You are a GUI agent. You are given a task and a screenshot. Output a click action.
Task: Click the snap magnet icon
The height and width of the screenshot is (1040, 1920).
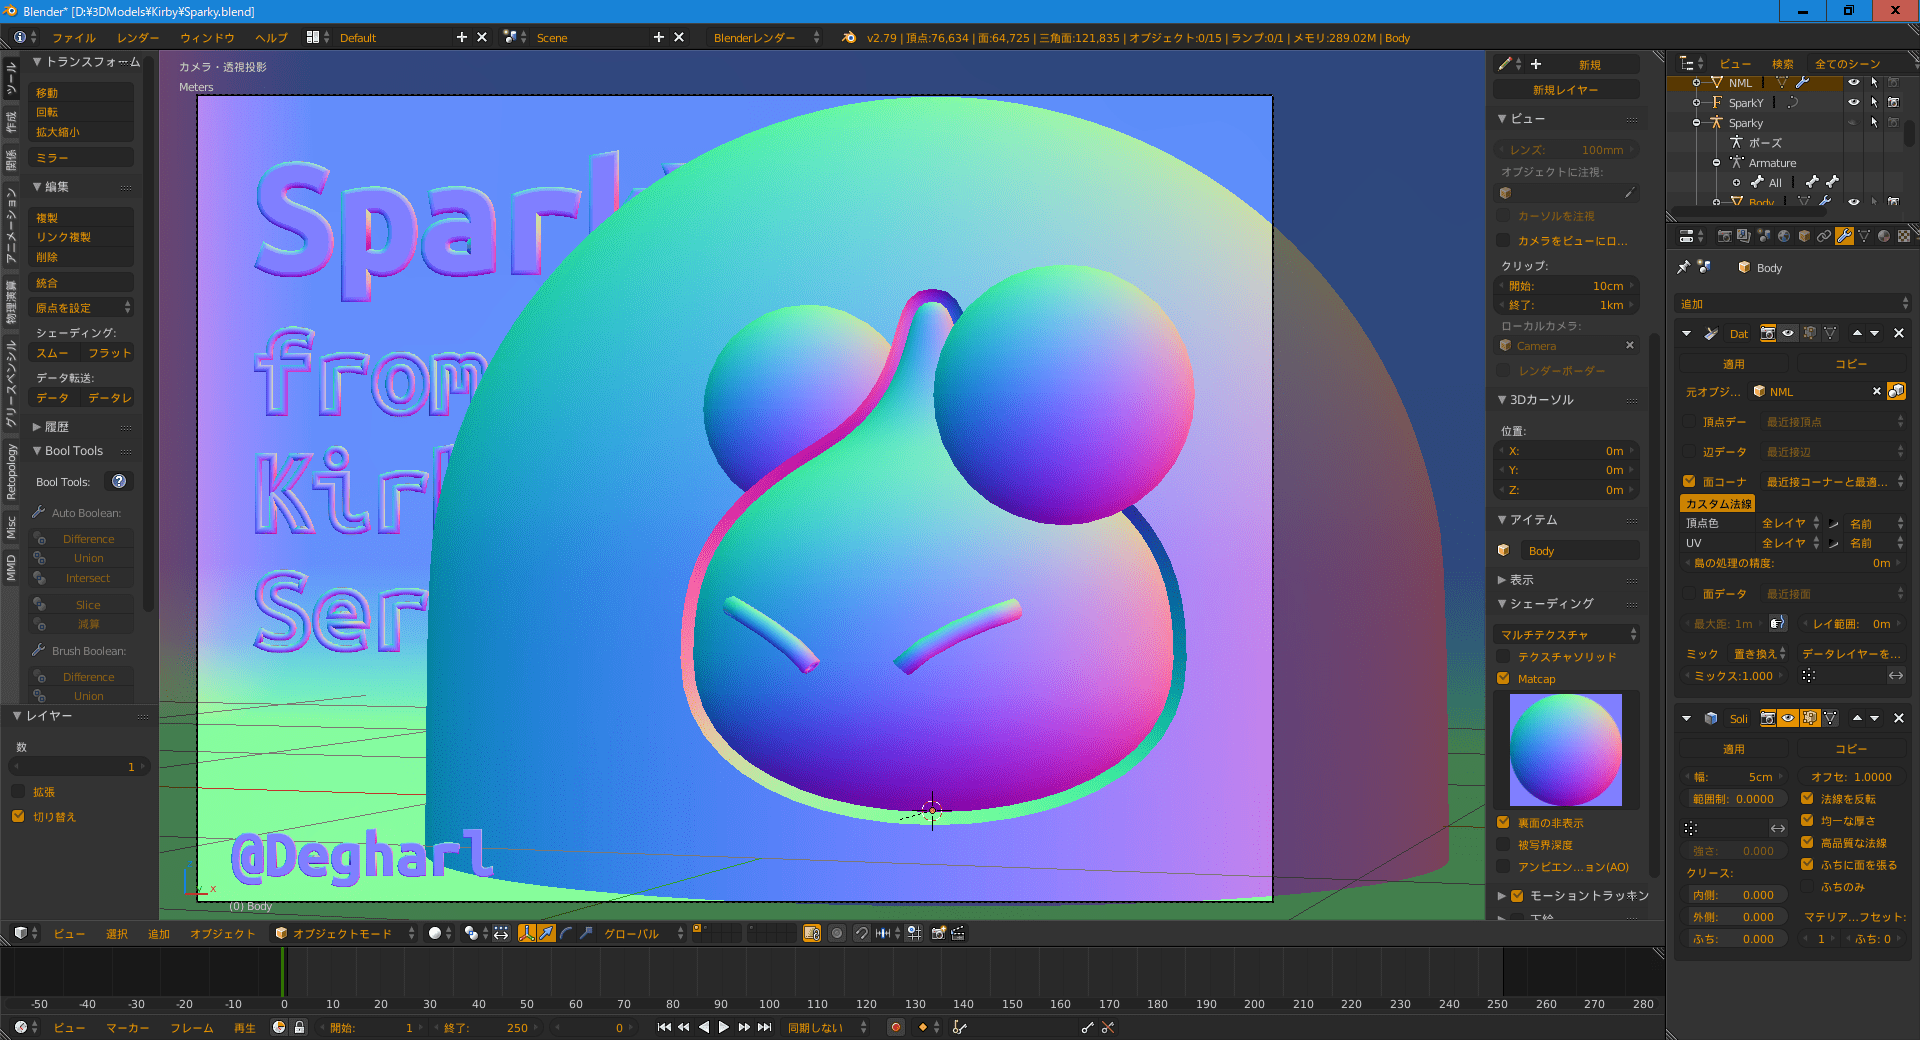(861, 933)
